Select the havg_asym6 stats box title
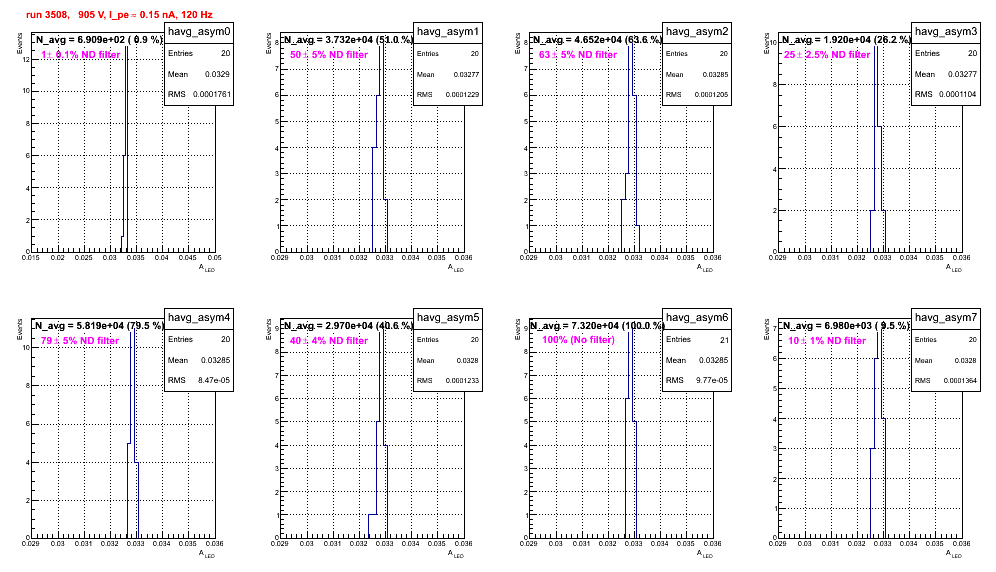Screen dimensions: 996x572 point(697,317)
